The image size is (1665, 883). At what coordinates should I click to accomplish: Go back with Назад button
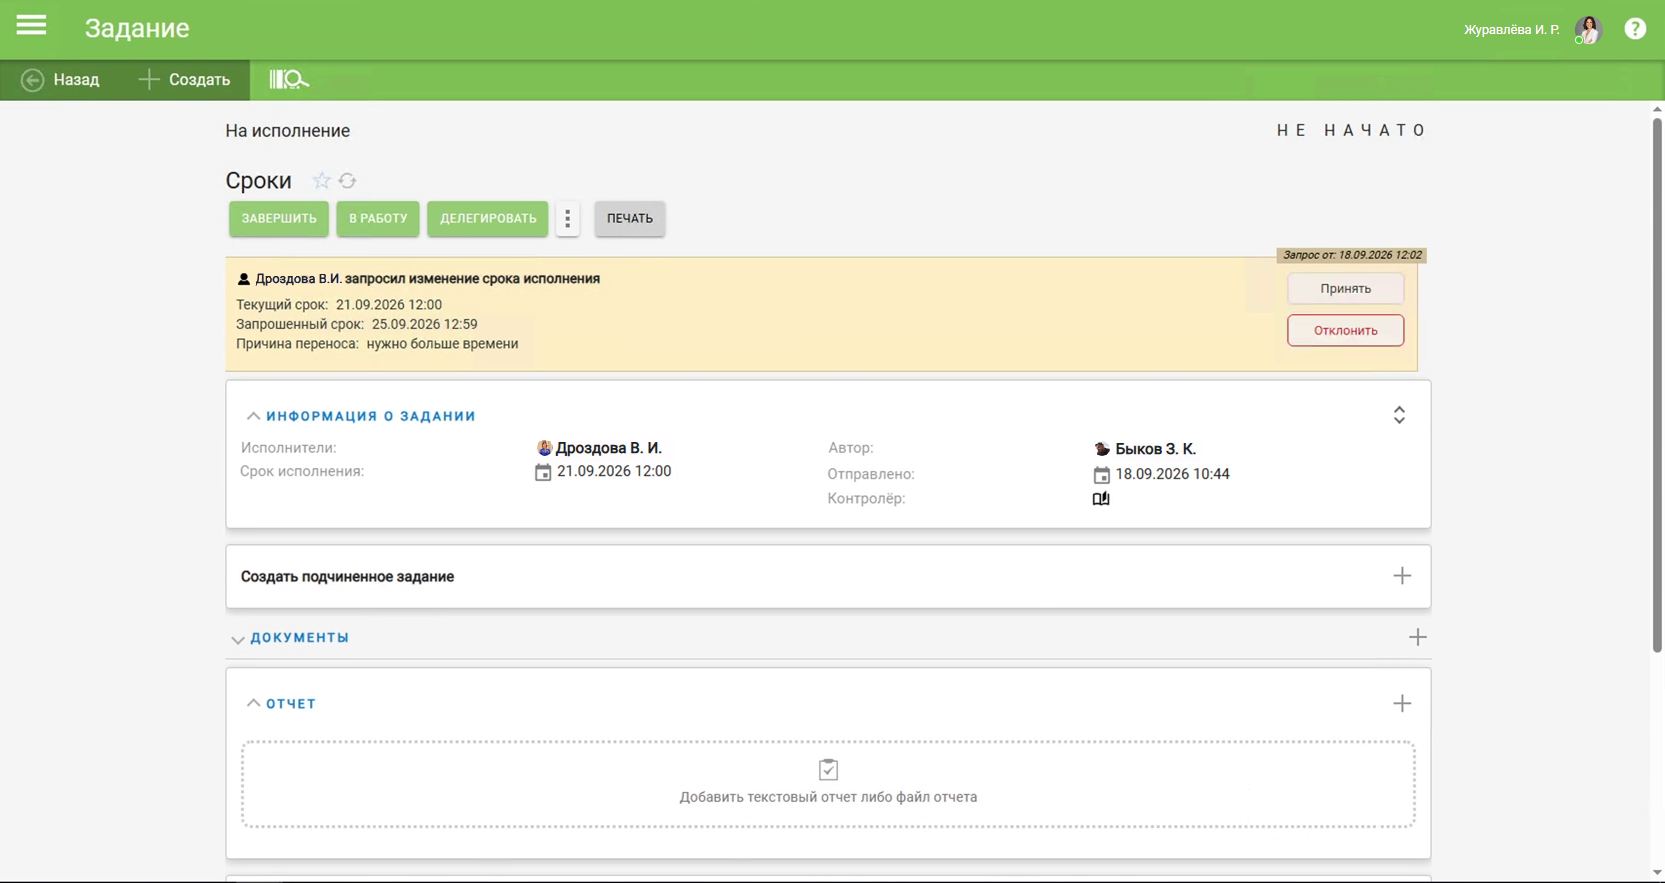pyautogui.click(x=61, y=80)
